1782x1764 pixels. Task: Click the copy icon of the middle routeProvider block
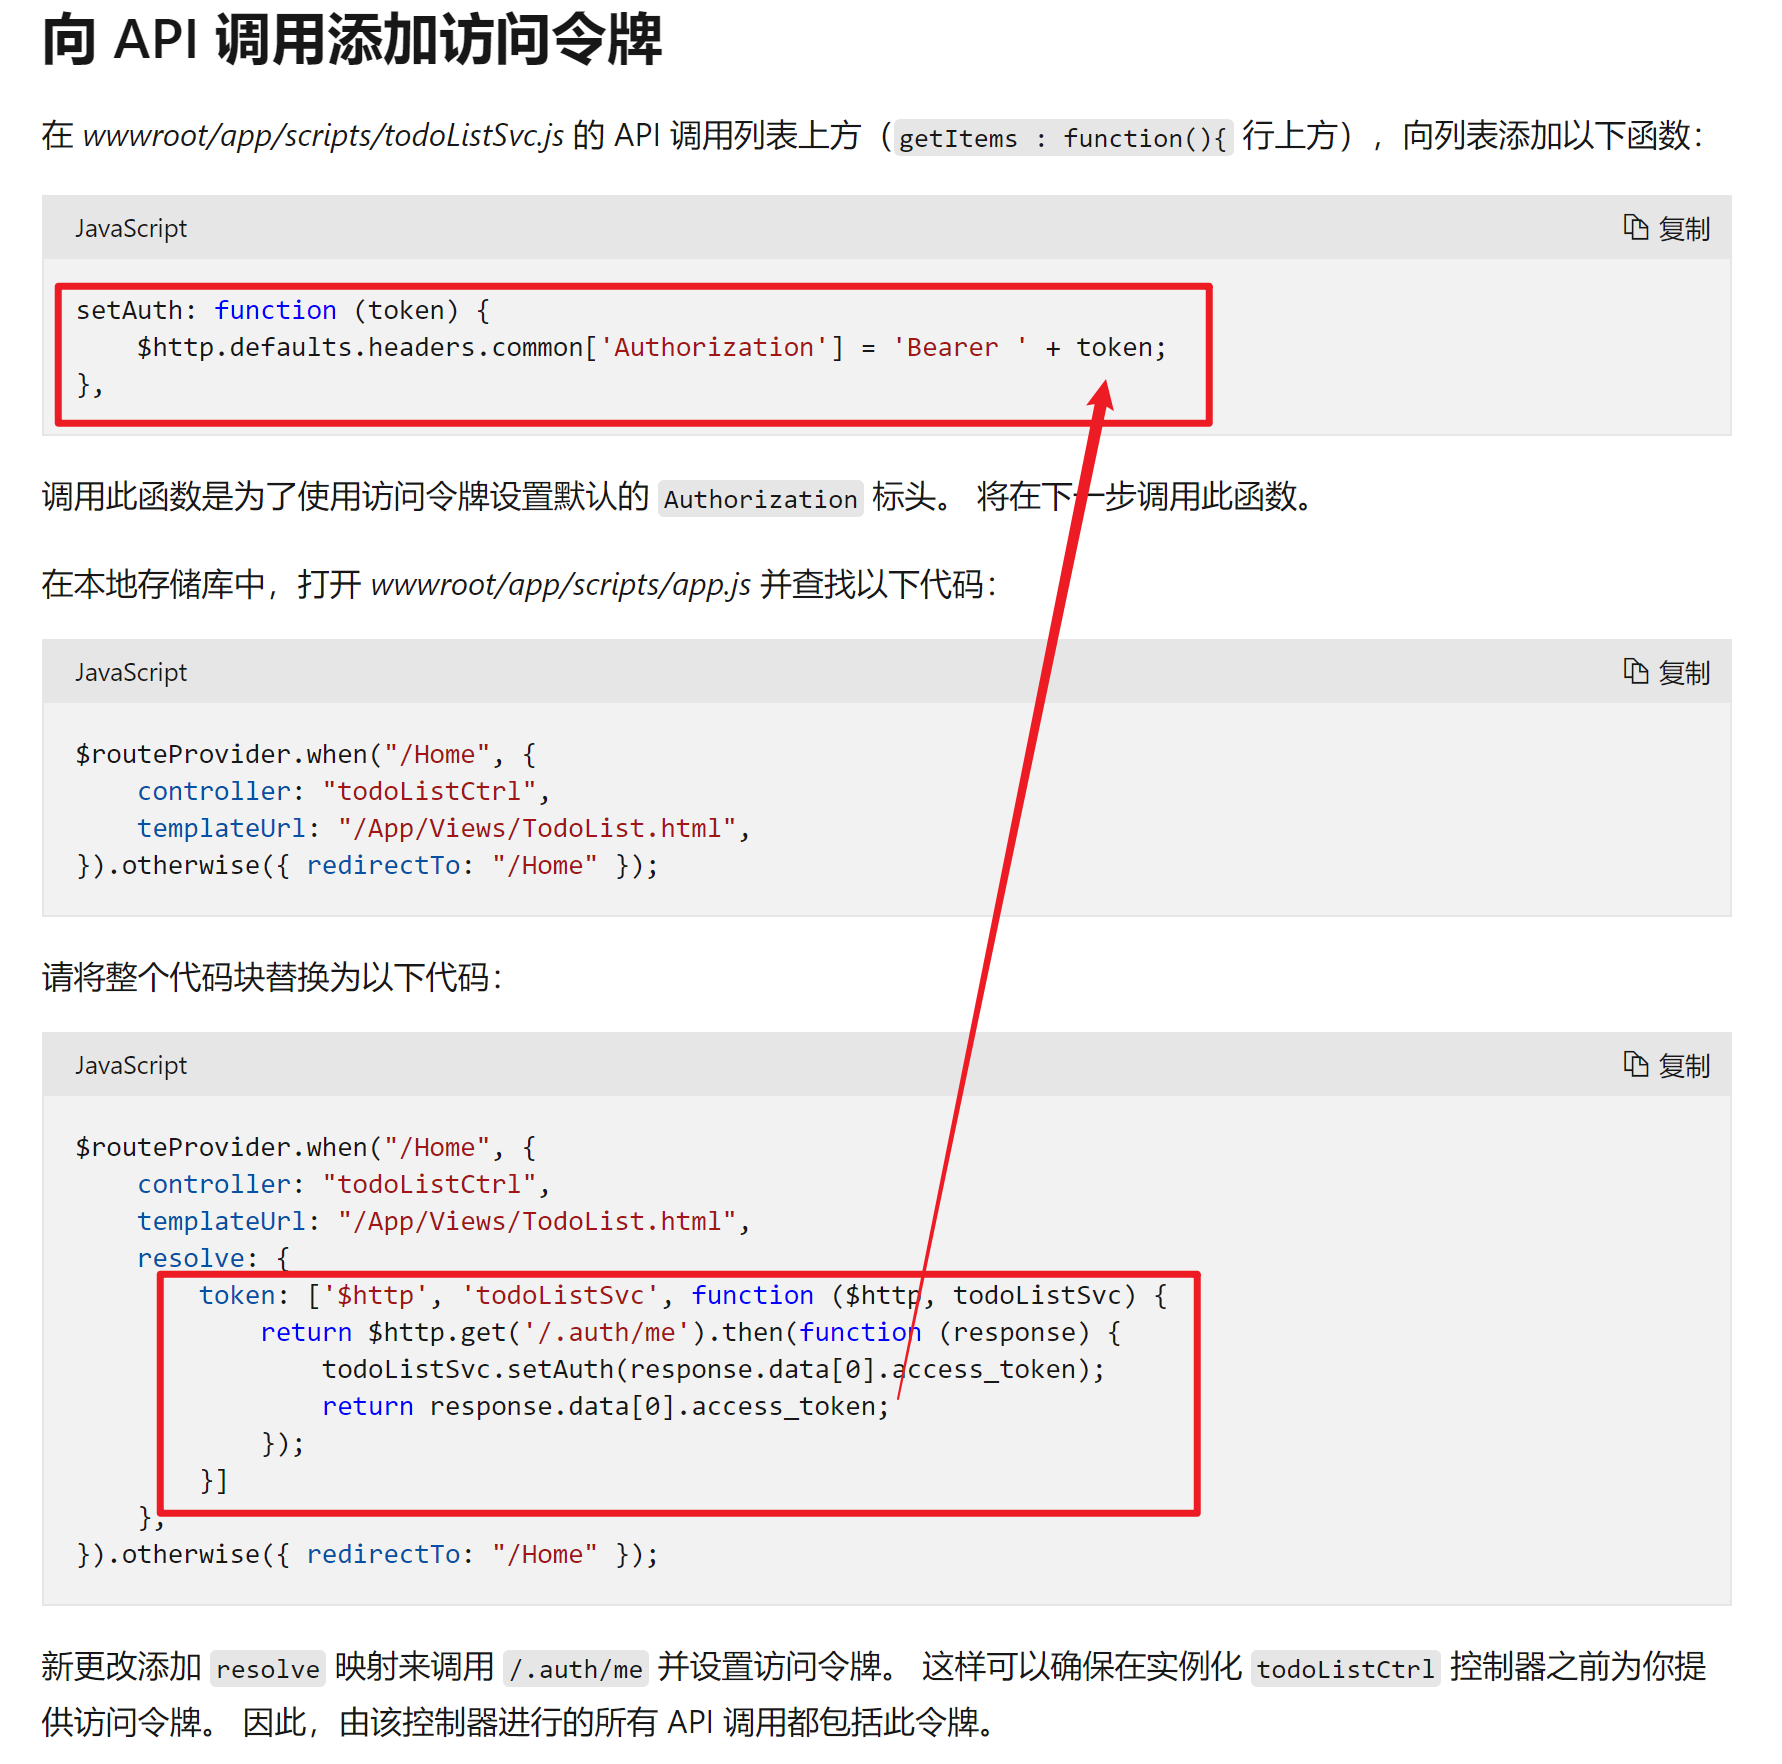[1666, 673]
